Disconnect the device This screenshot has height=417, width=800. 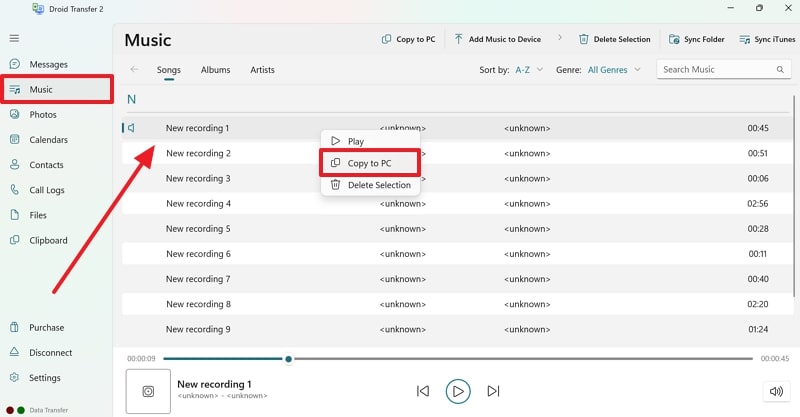[x=50, y=352]
